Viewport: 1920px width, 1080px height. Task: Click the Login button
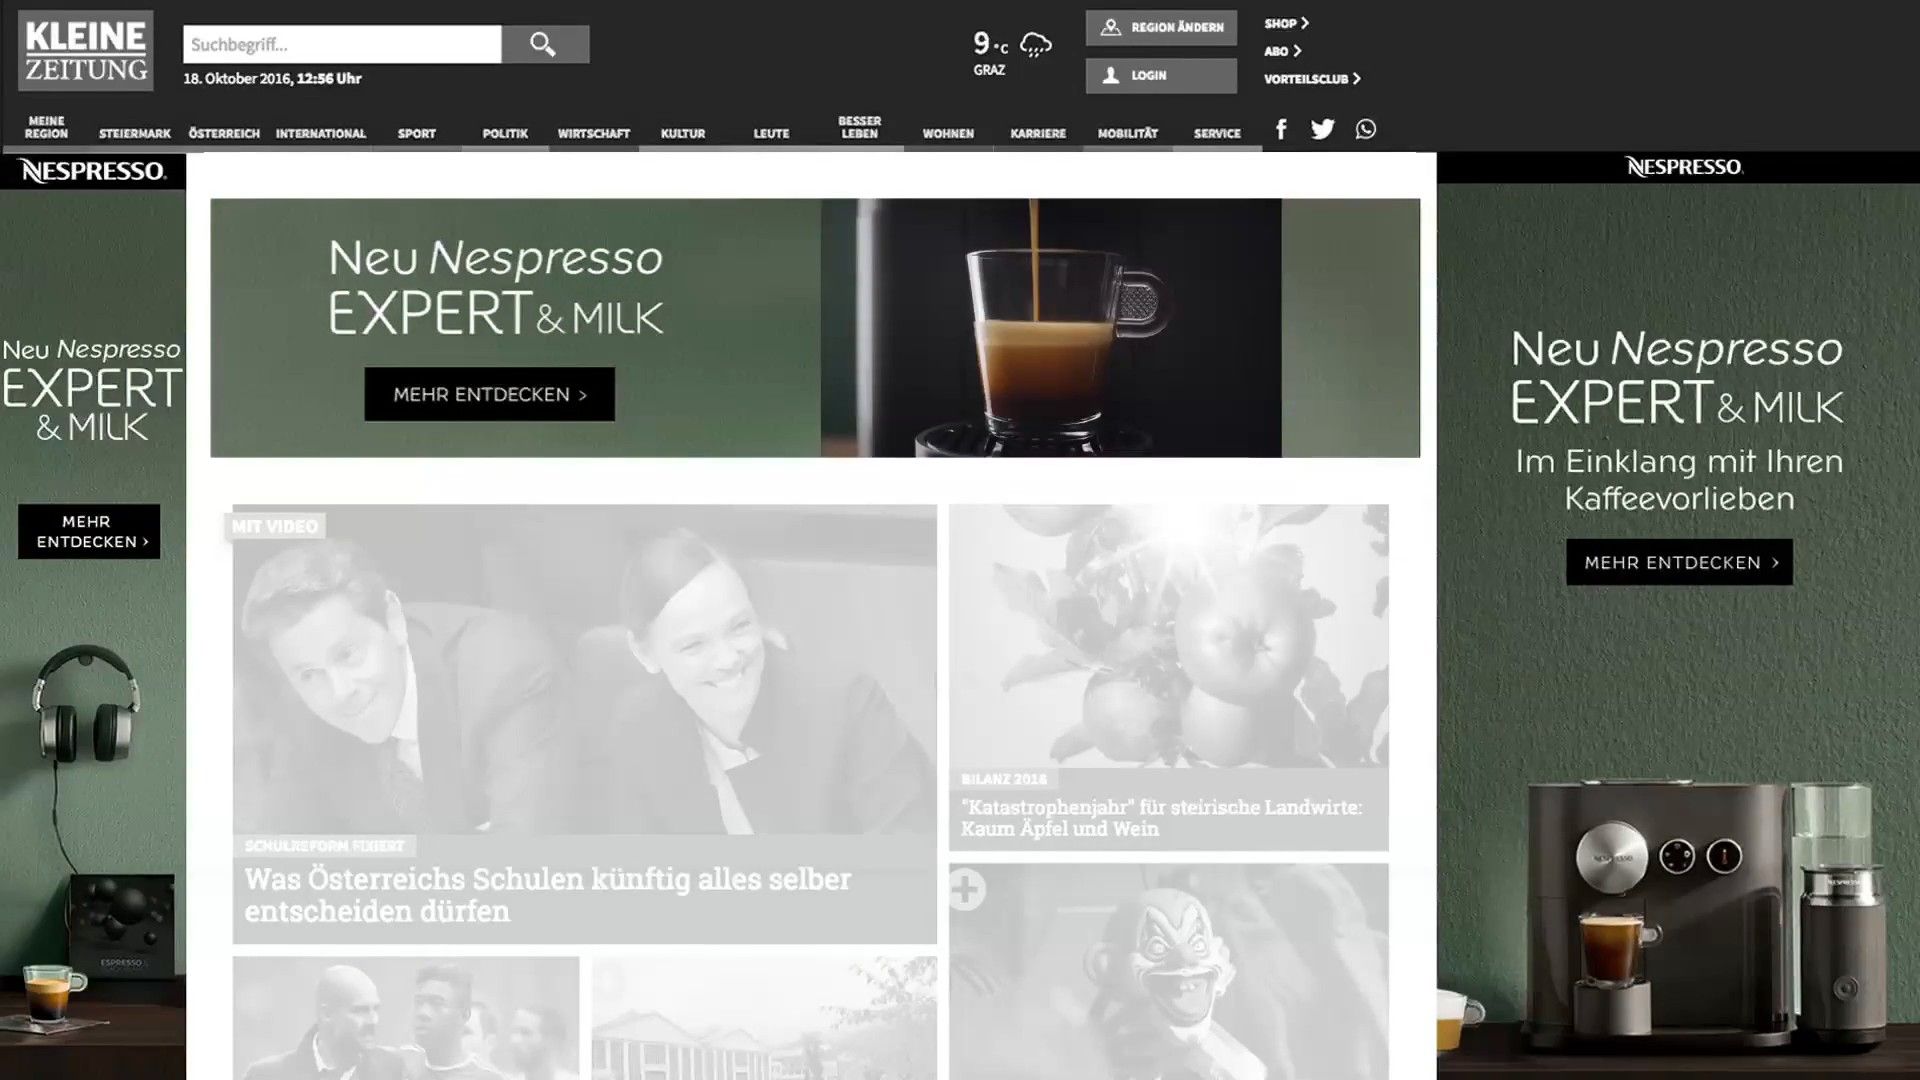[1161, 76]
